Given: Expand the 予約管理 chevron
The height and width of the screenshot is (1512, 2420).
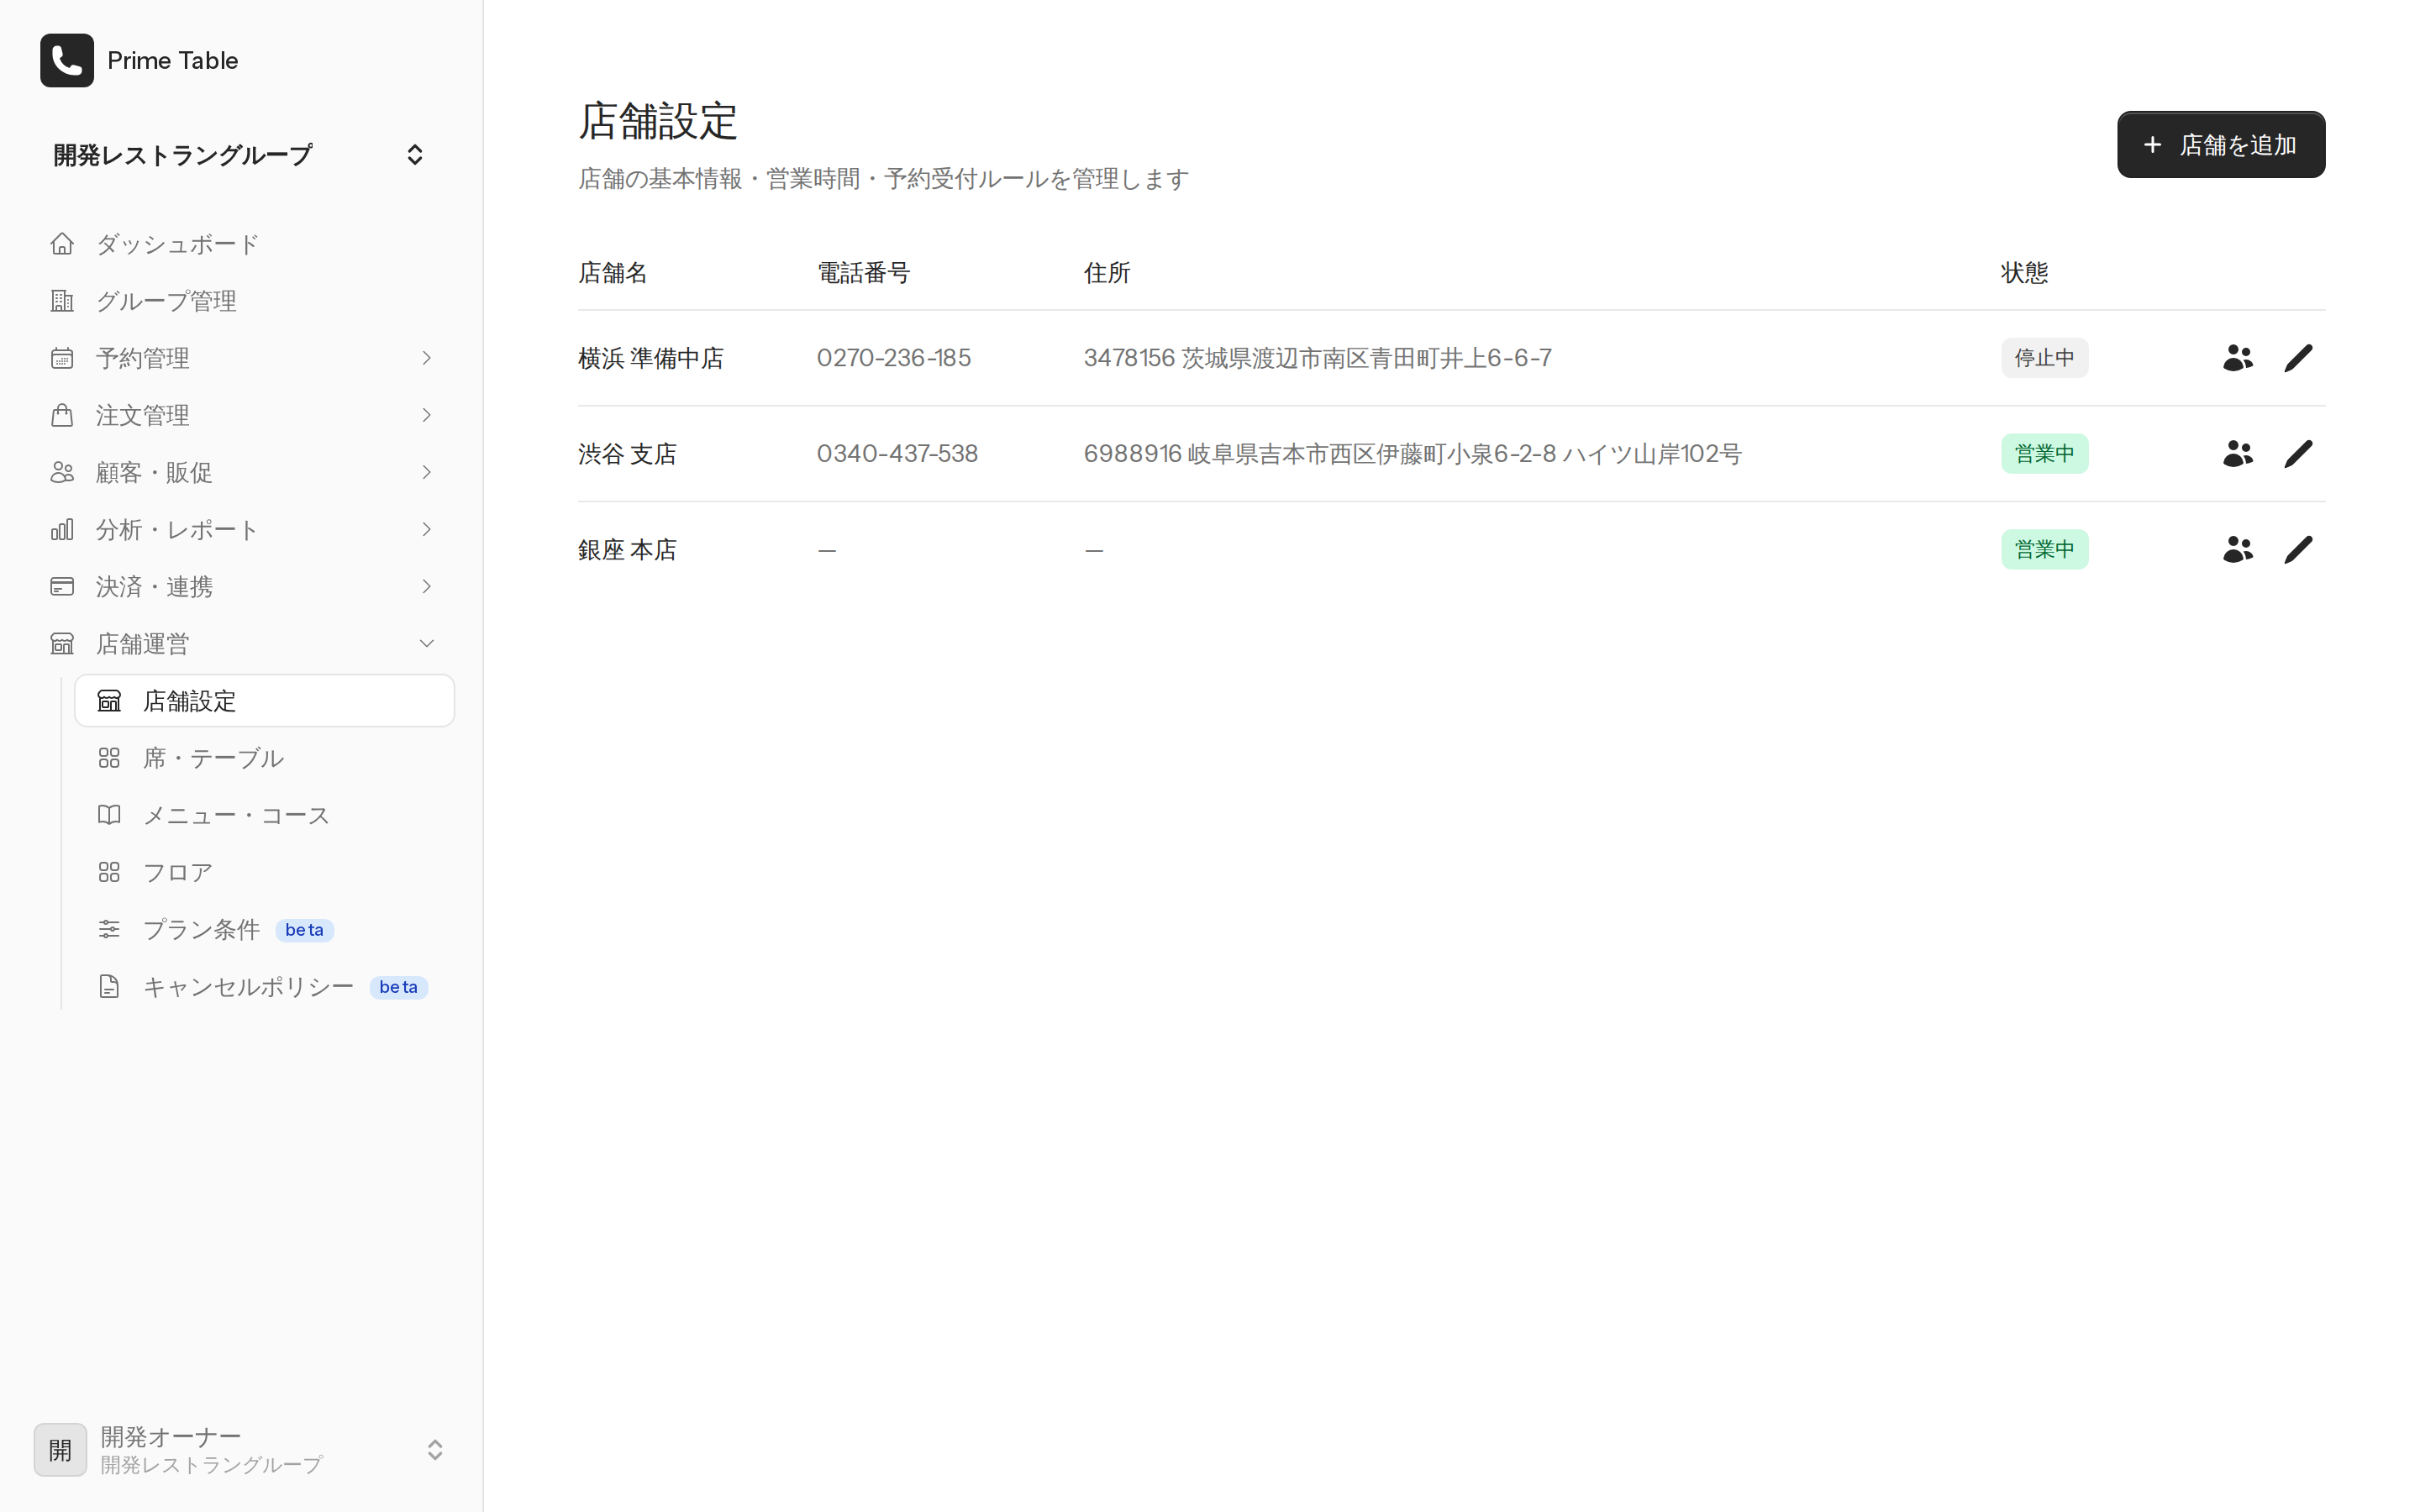Looking at the screenshot, I should click(x=427, y=358).
